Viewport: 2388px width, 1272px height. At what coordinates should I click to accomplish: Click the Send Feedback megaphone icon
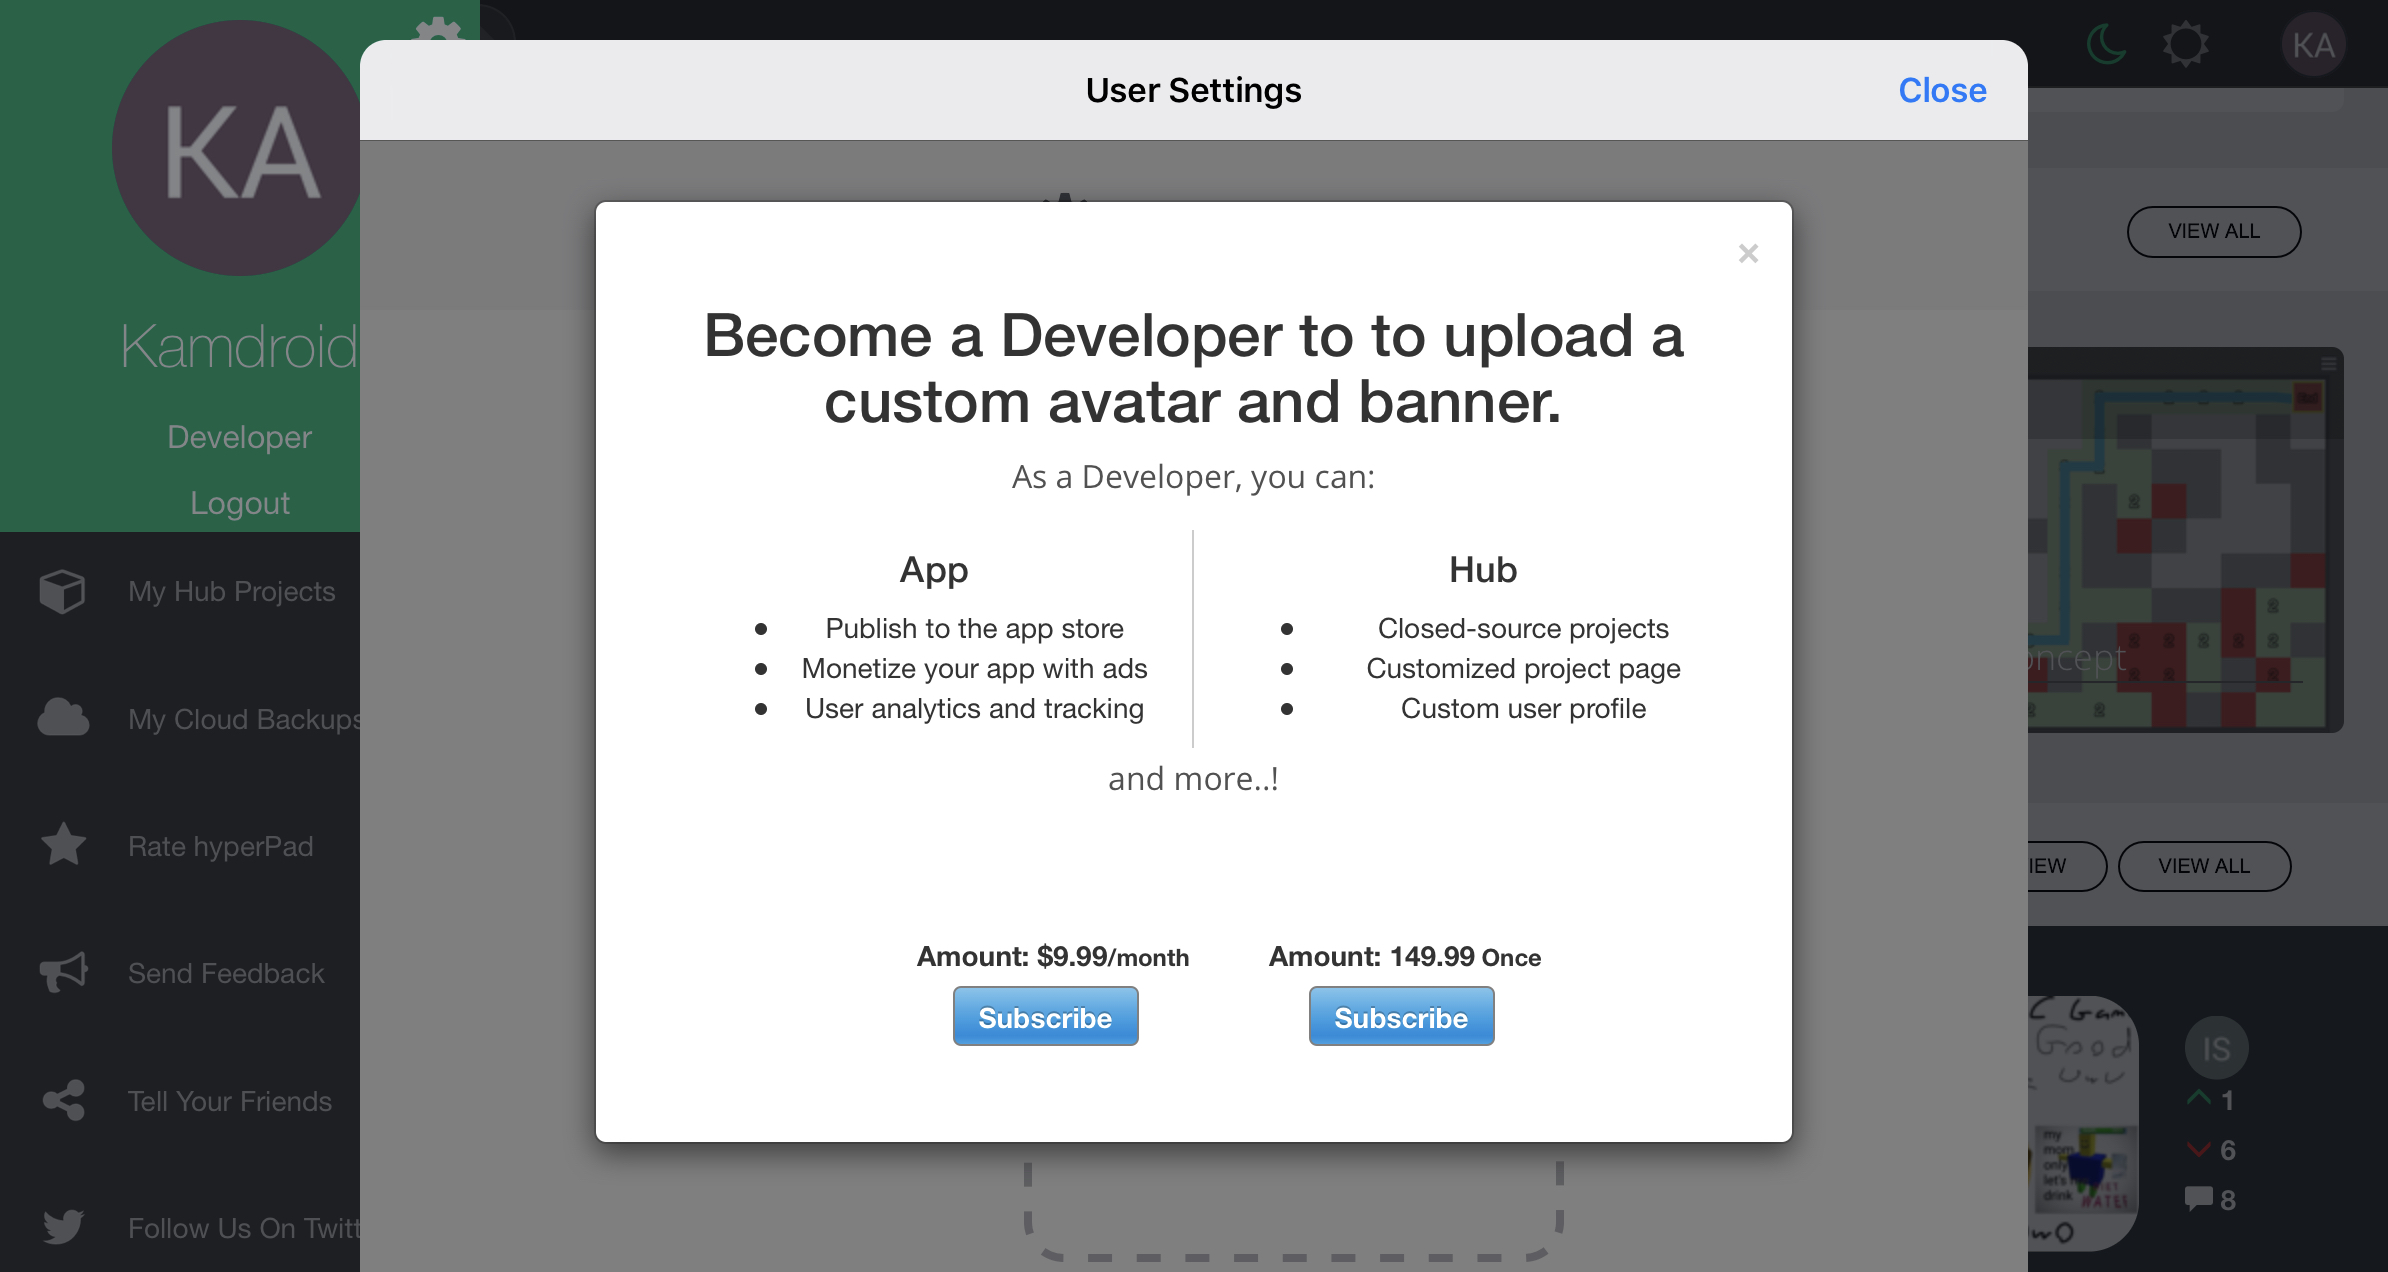coord(63,972)
